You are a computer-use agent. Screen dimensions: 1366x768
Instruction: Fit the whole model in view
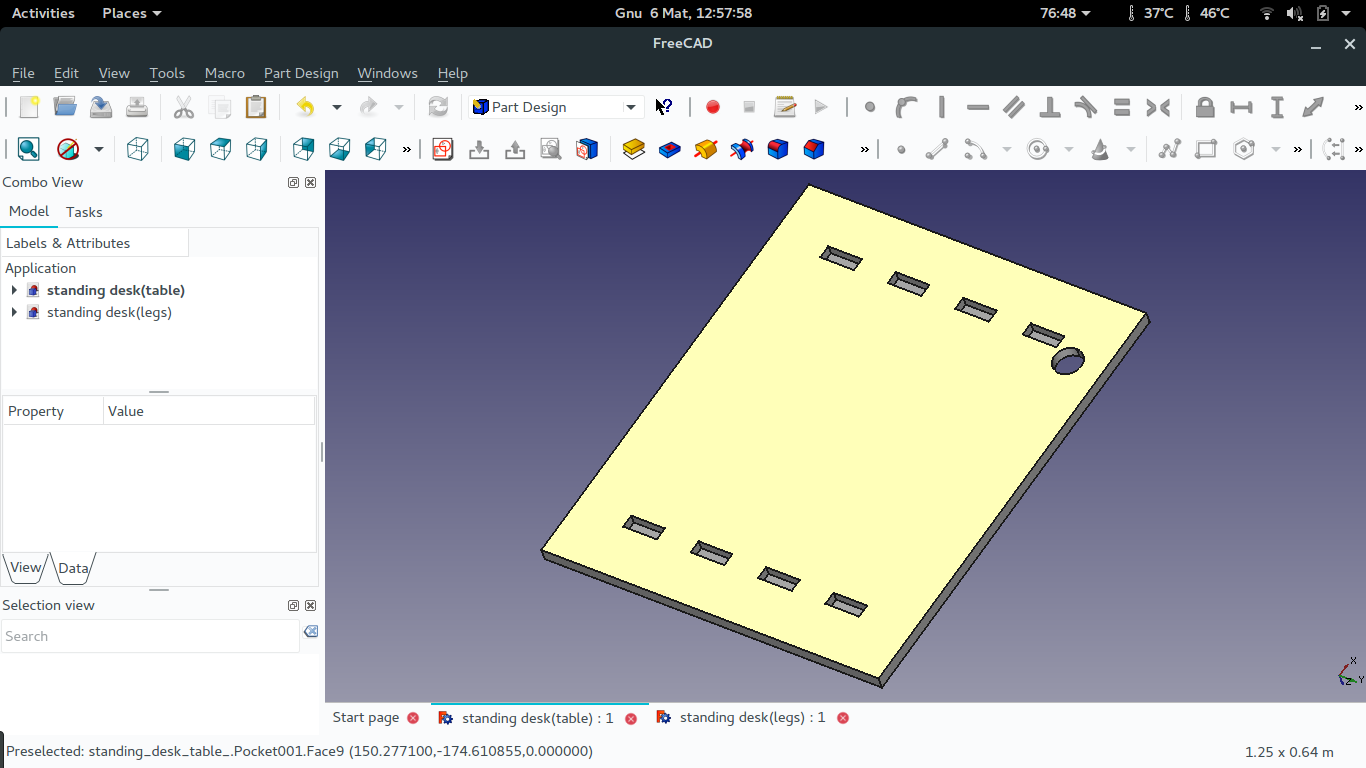pos(28,148)
